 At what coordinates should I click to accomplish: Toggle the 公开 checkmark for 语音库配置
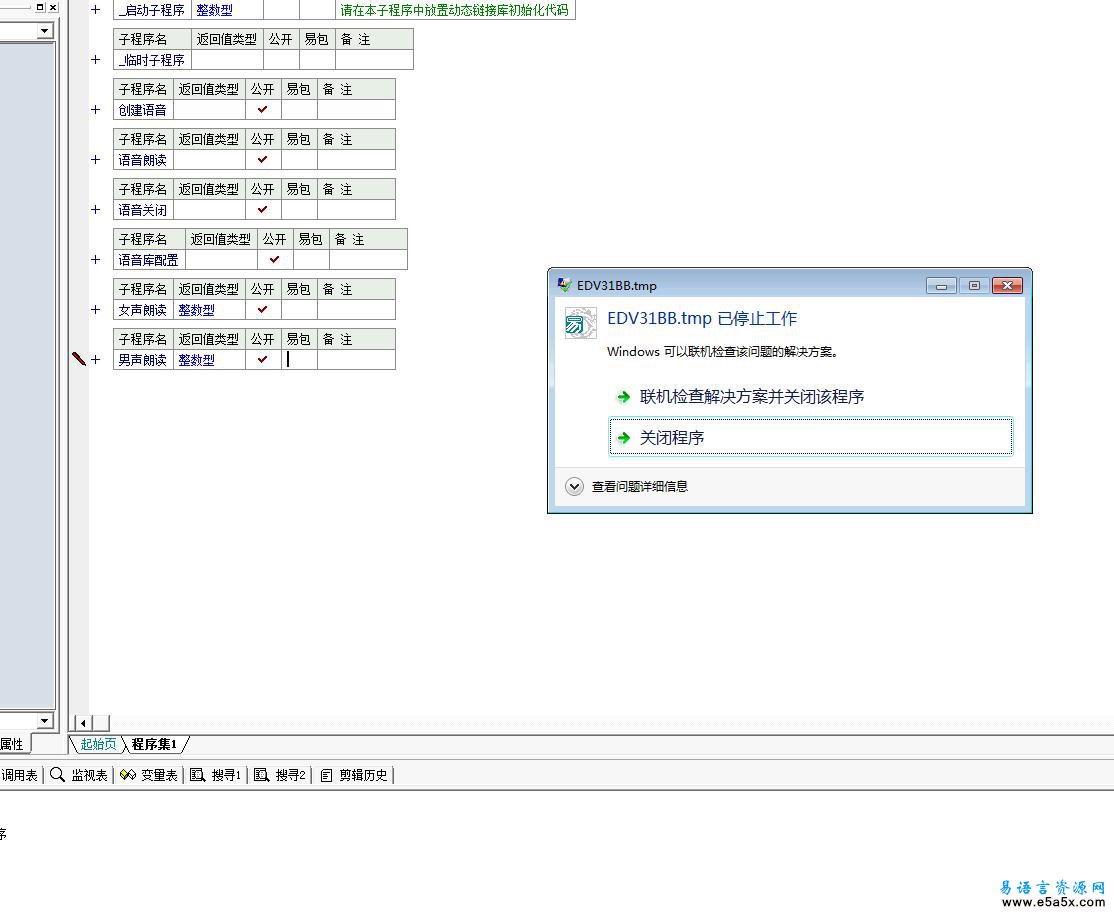pyautogui.click(x=275, y=260)
